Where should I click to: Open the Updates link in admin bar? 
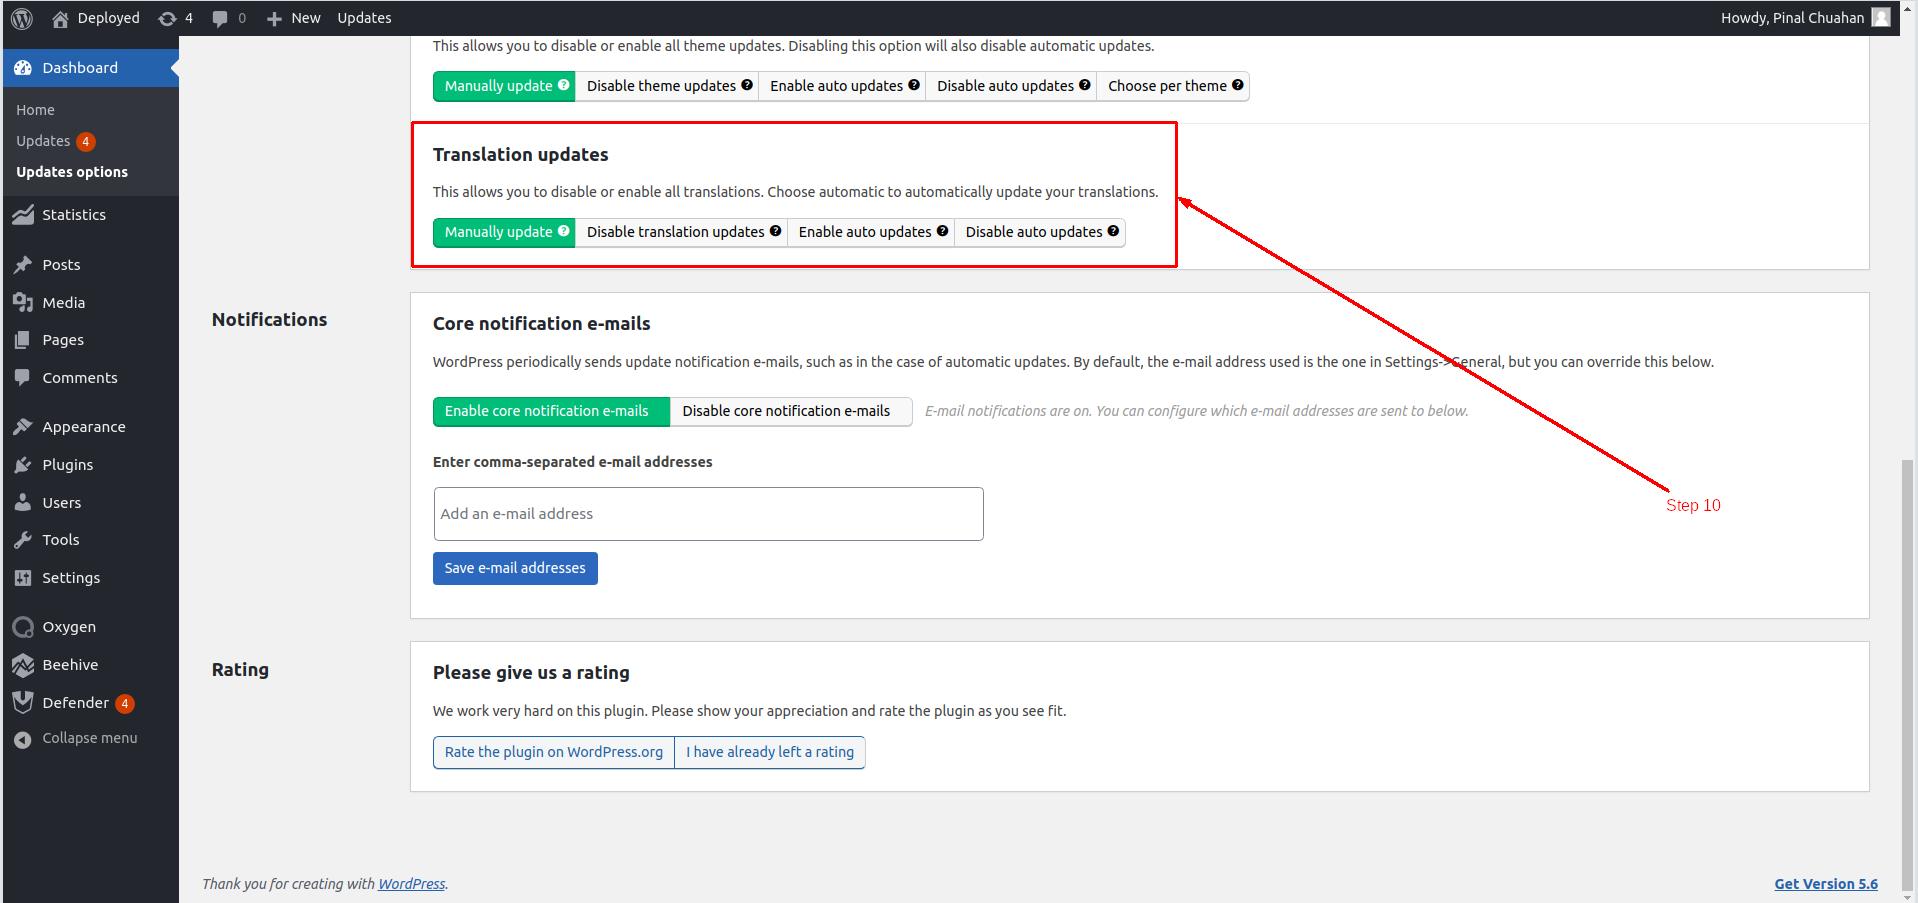364,18
